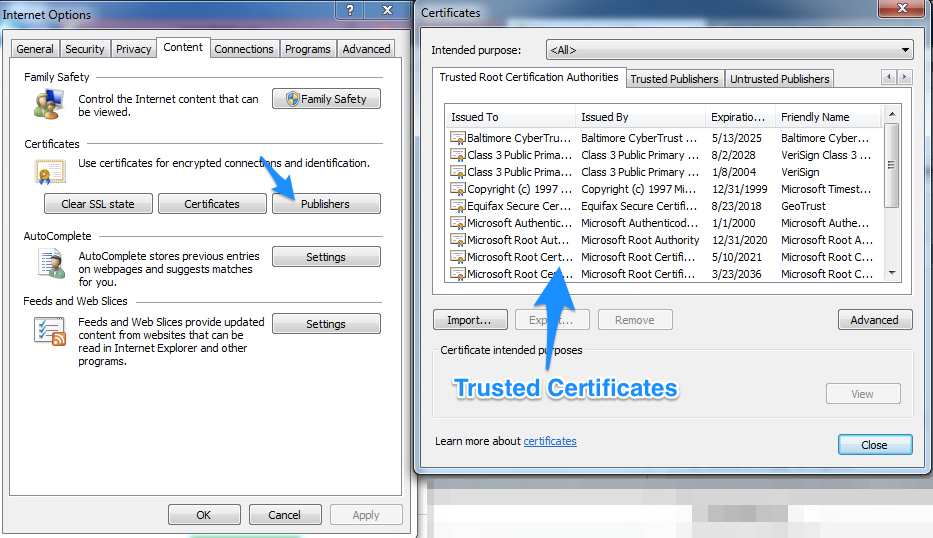933x538 pixels.
Task: Select the Content tab
Action: click(183, 47)
